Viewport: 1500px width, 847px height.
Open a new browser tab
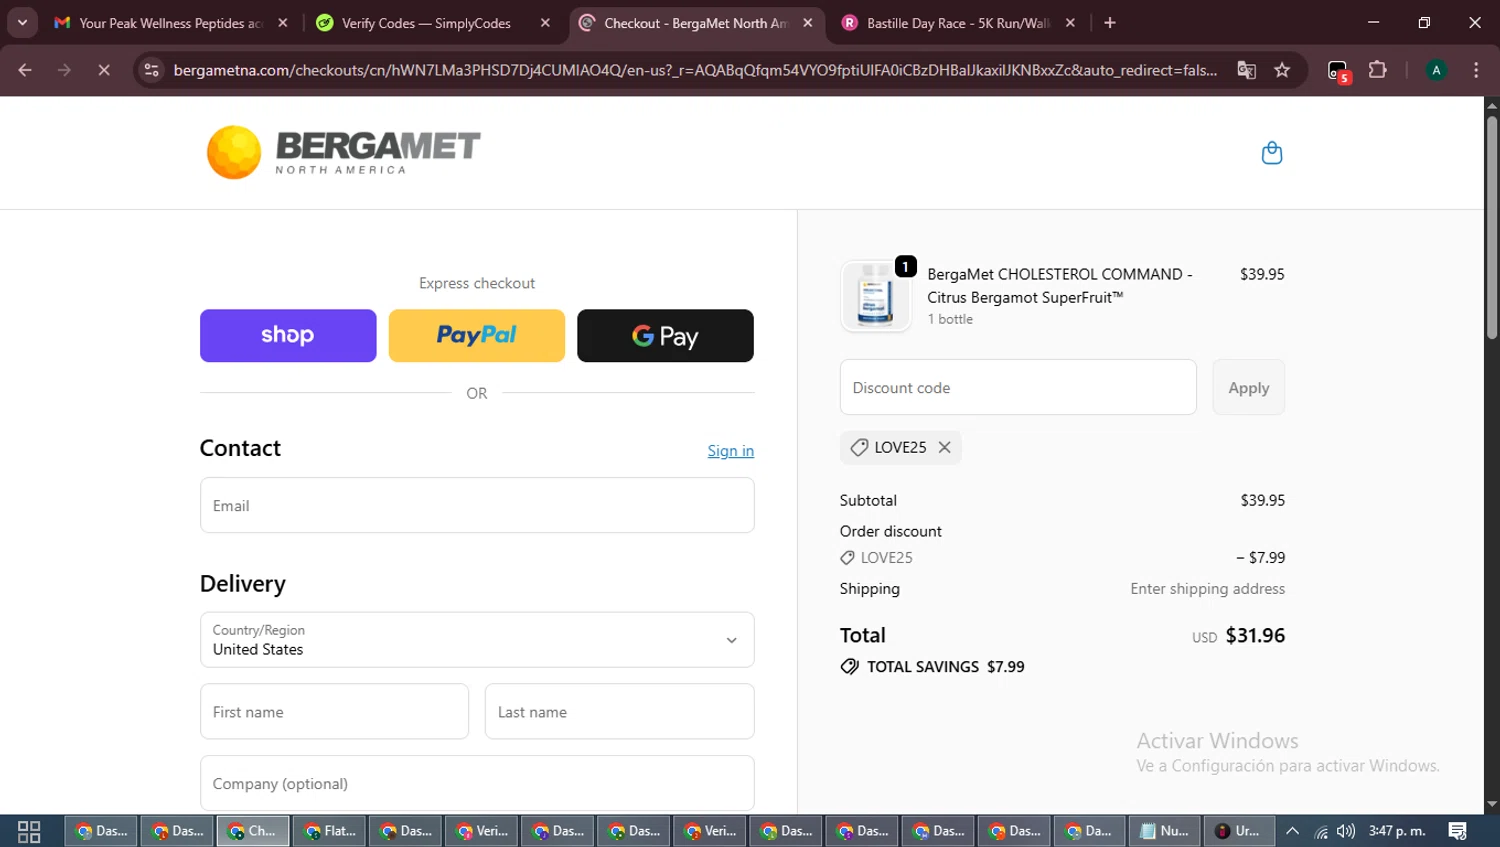1110,23
